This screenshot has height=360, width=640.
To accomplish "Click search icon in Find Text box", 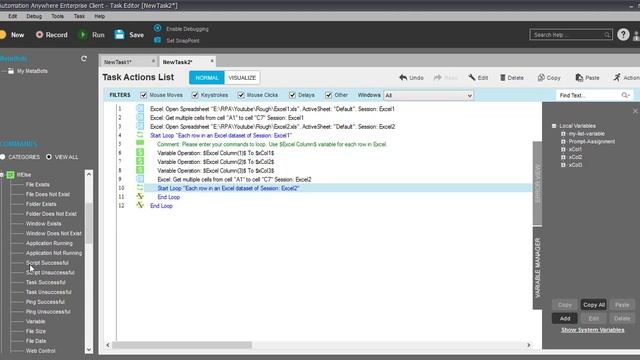I will 625,95.
